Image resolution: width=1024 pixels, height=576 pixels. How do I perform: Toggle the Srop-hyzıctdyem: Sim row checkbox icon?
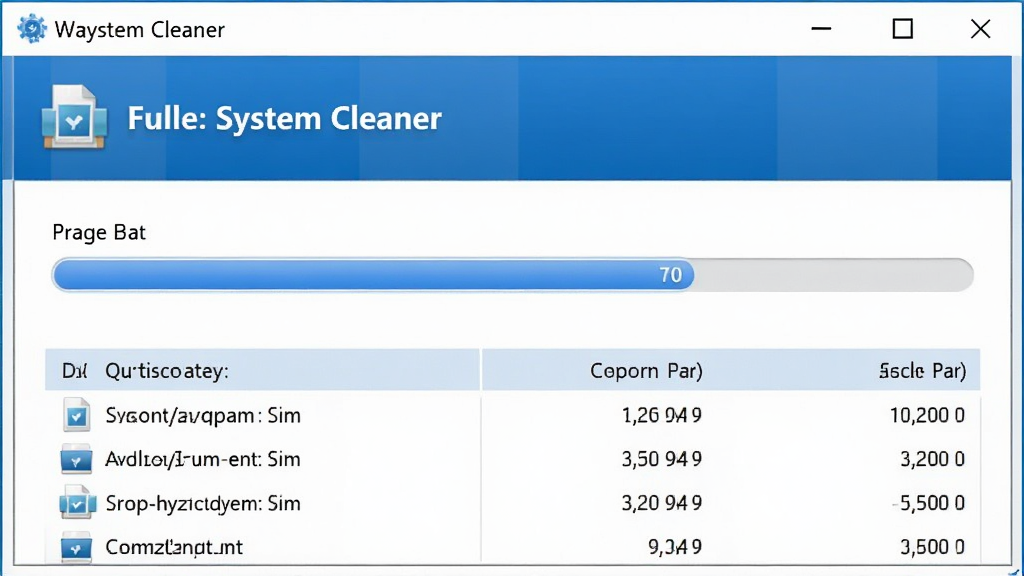click(77, 503)
